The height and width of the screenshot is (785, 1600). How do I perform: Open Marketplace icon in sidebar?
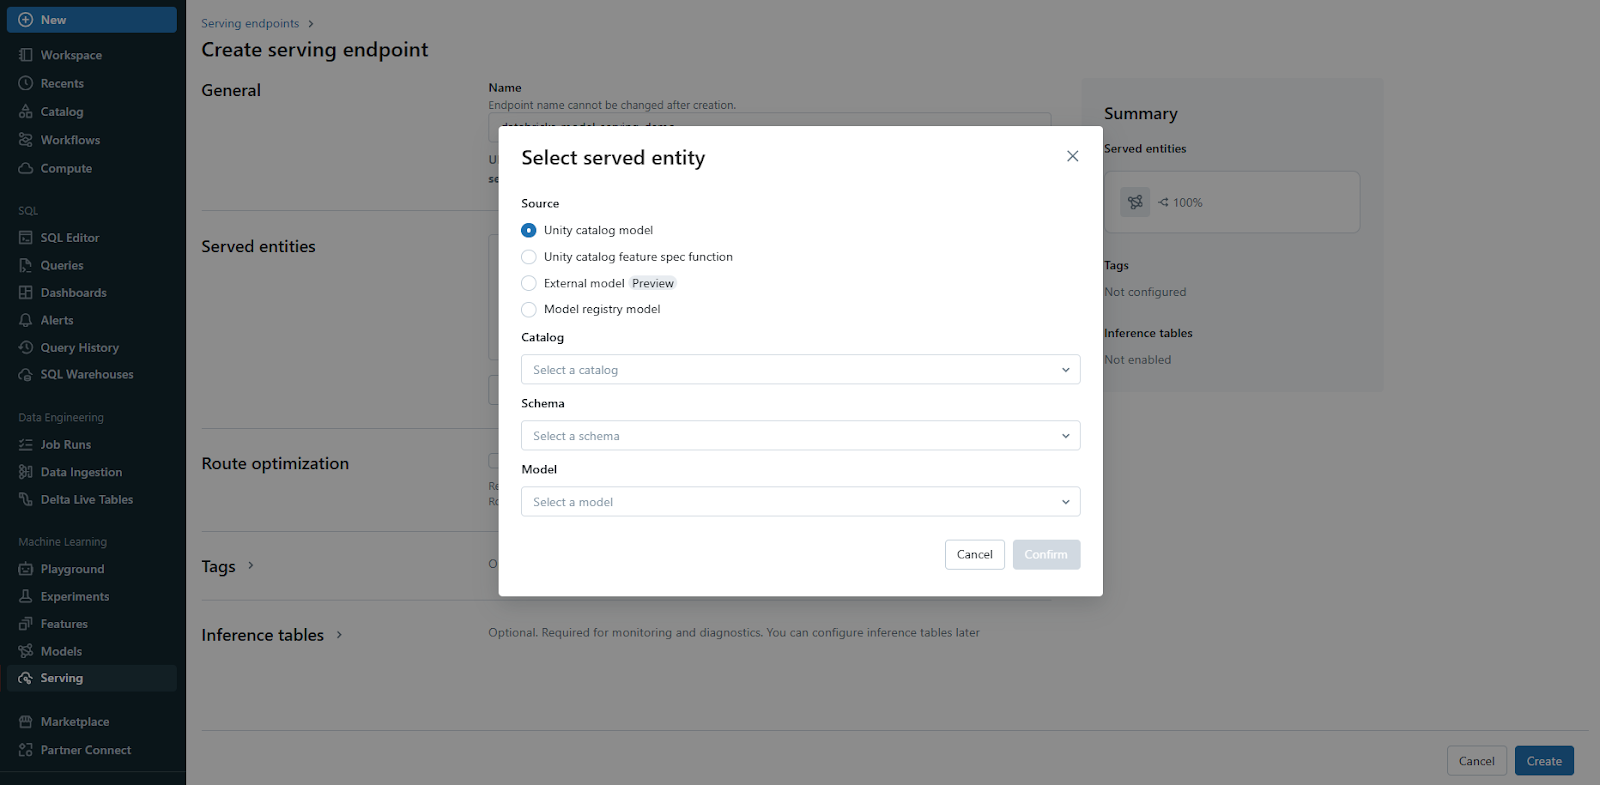[x=26, y=722]
